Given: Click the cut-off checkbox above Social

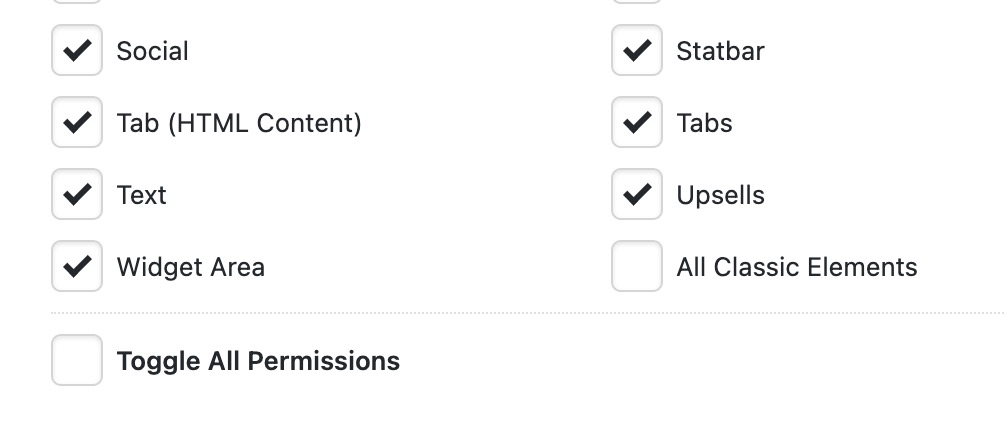Looking at the screenshot, I should pyautogui.click(x=77, y=1).
